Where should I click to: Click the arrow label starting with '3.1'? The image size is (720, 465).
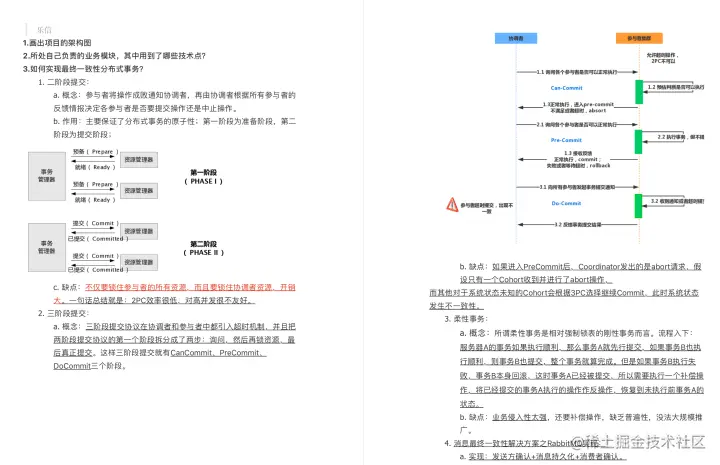pyautogui.click(x=577, y=187)
